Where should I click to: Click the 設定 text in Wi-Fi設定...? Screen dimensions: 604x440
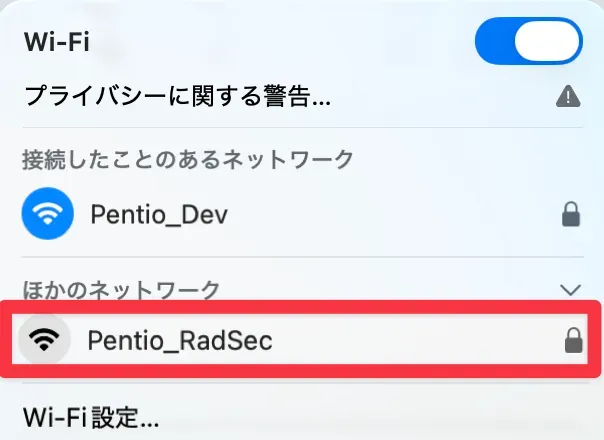(x=115, y=415)
